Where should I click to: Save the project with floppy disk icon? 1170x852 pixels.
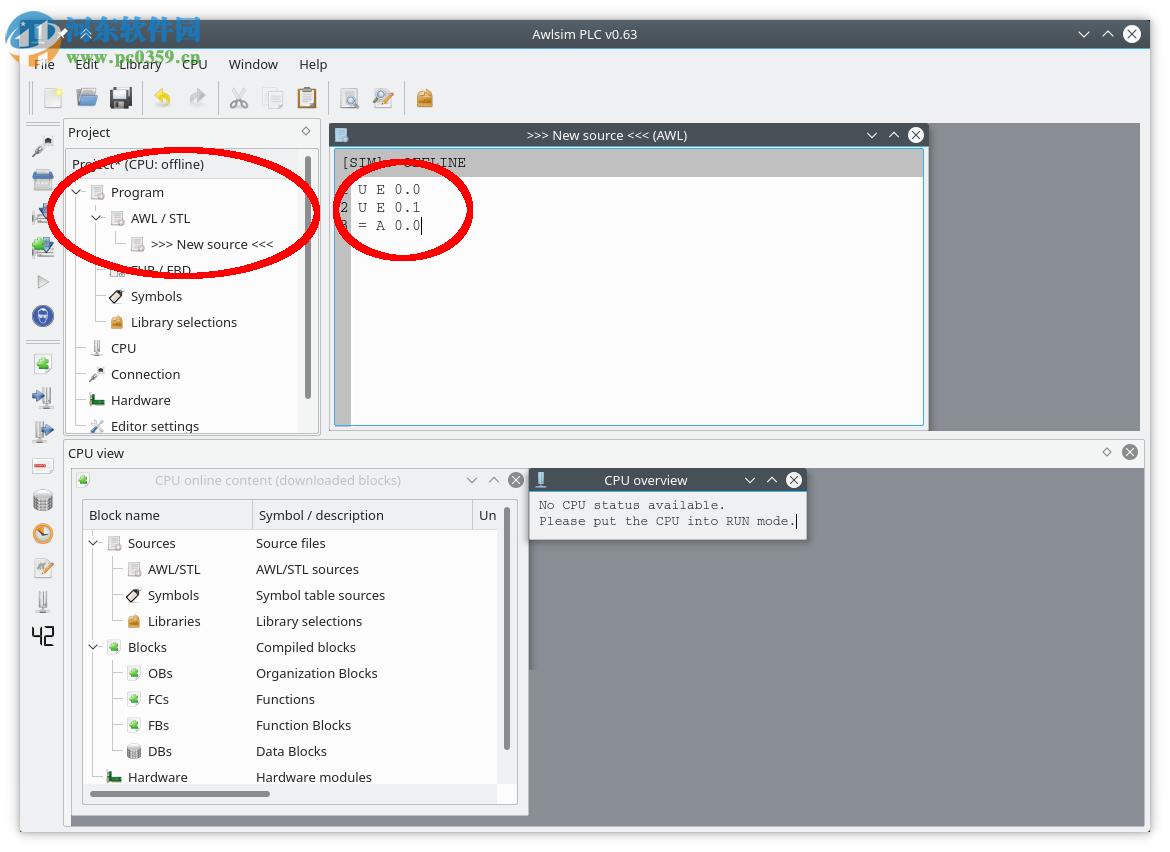tap(121, 98)
